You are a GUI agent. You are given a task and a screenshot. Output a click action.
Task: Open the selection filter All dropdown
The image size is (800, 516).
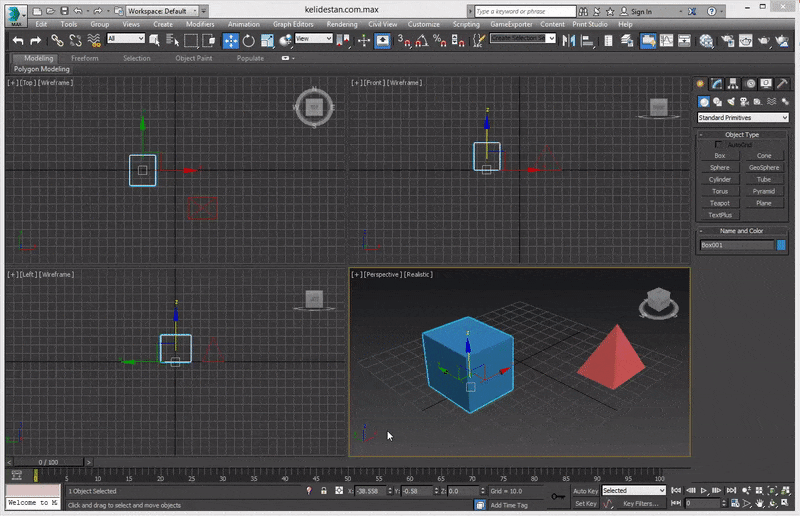126,38
